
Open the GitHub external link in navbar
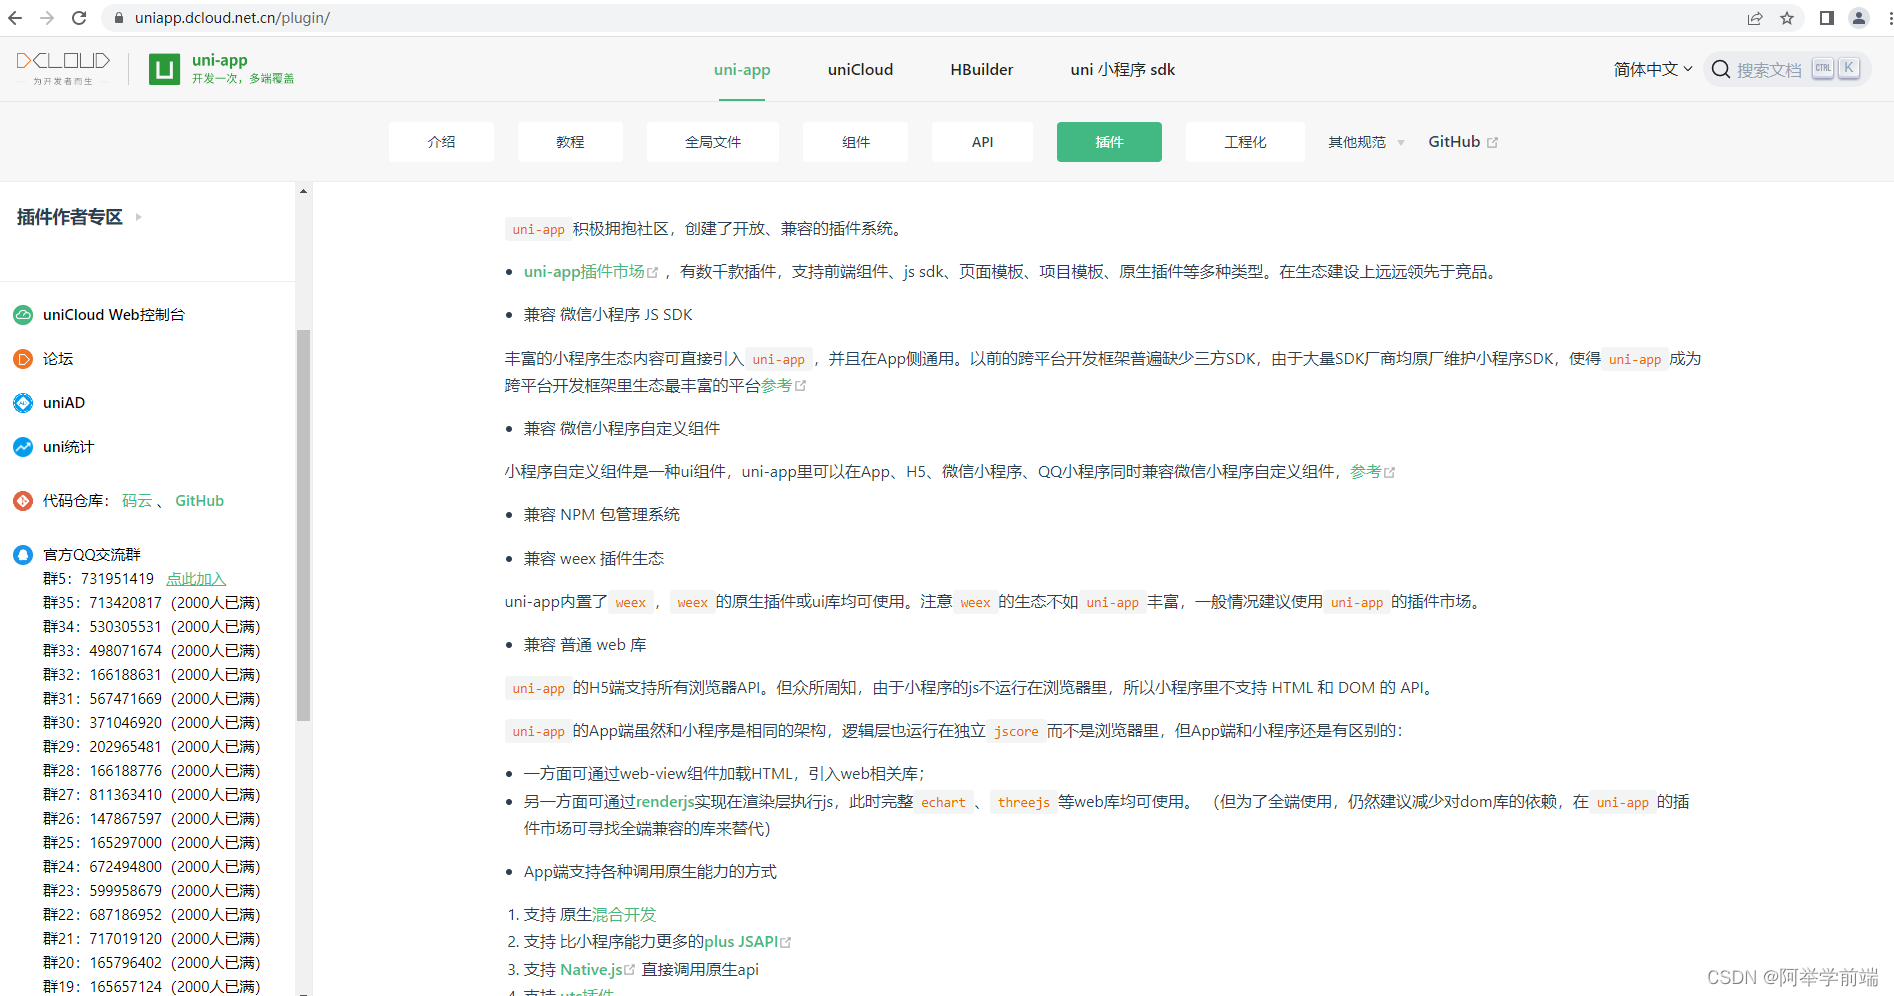[x=1463, y=142]
